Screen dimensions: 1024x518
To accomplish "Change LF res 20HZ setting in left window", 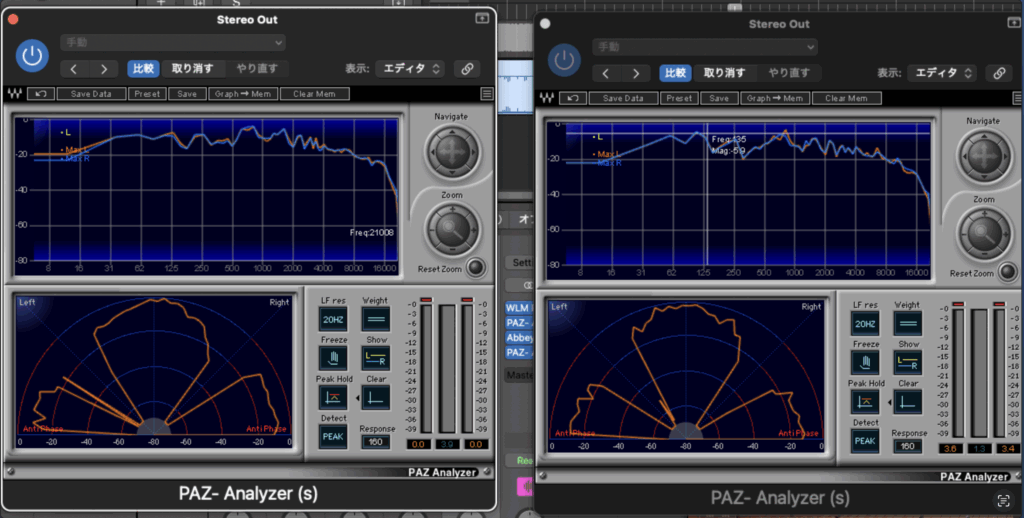I will pos(333,319).
